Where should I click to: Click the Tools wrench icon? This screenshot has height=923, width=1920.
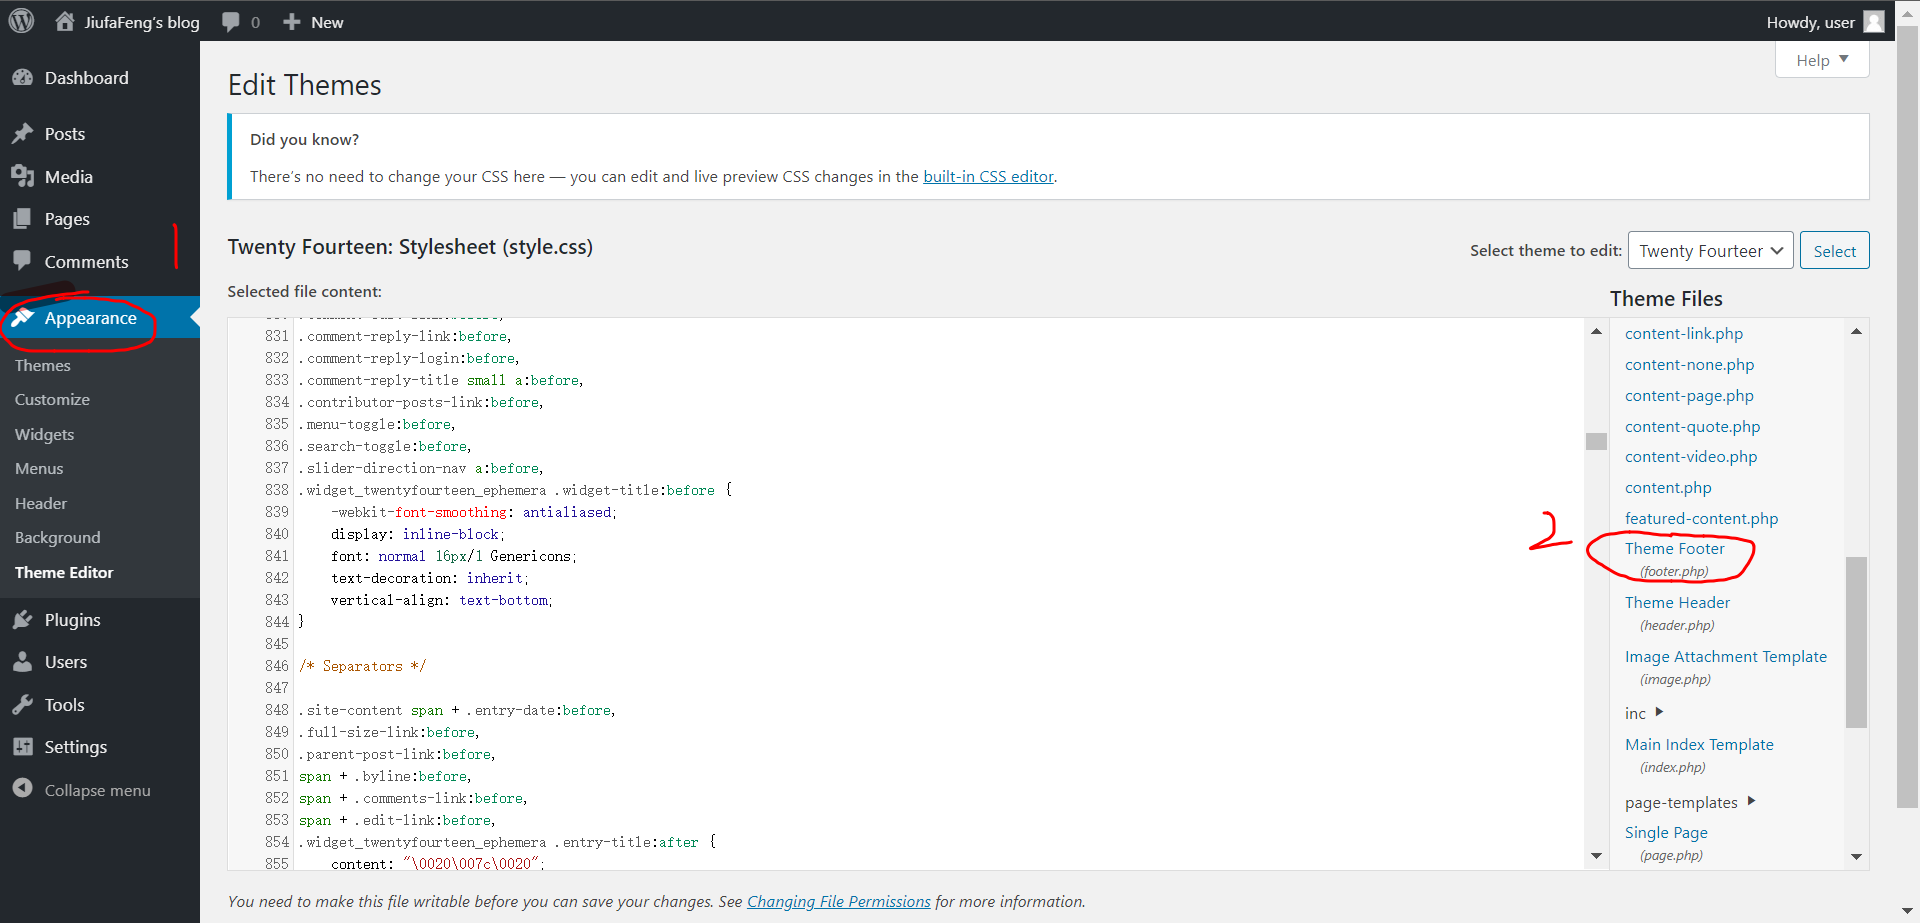(x=22, y=705)
